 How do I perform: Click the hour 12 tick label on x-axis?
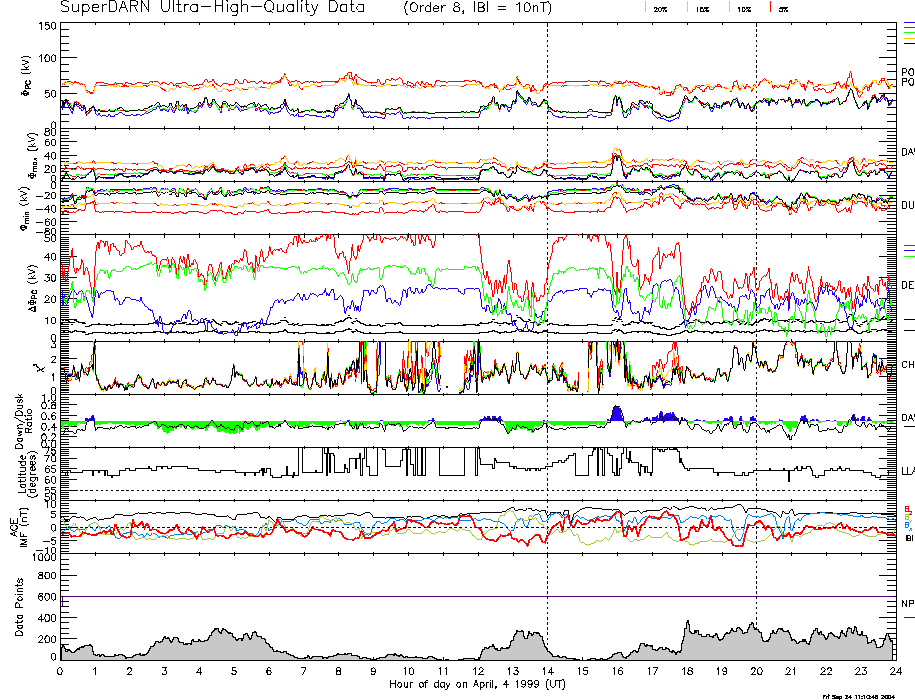pyautogui.click(x=477, y=671)
